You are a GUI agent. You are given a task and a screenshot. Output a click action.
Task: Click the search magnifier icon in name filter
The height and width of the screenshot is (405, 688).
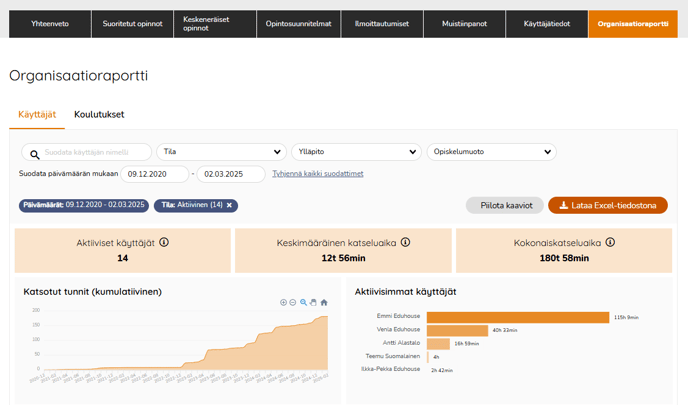pyautogui.click(x=35, y=154)
